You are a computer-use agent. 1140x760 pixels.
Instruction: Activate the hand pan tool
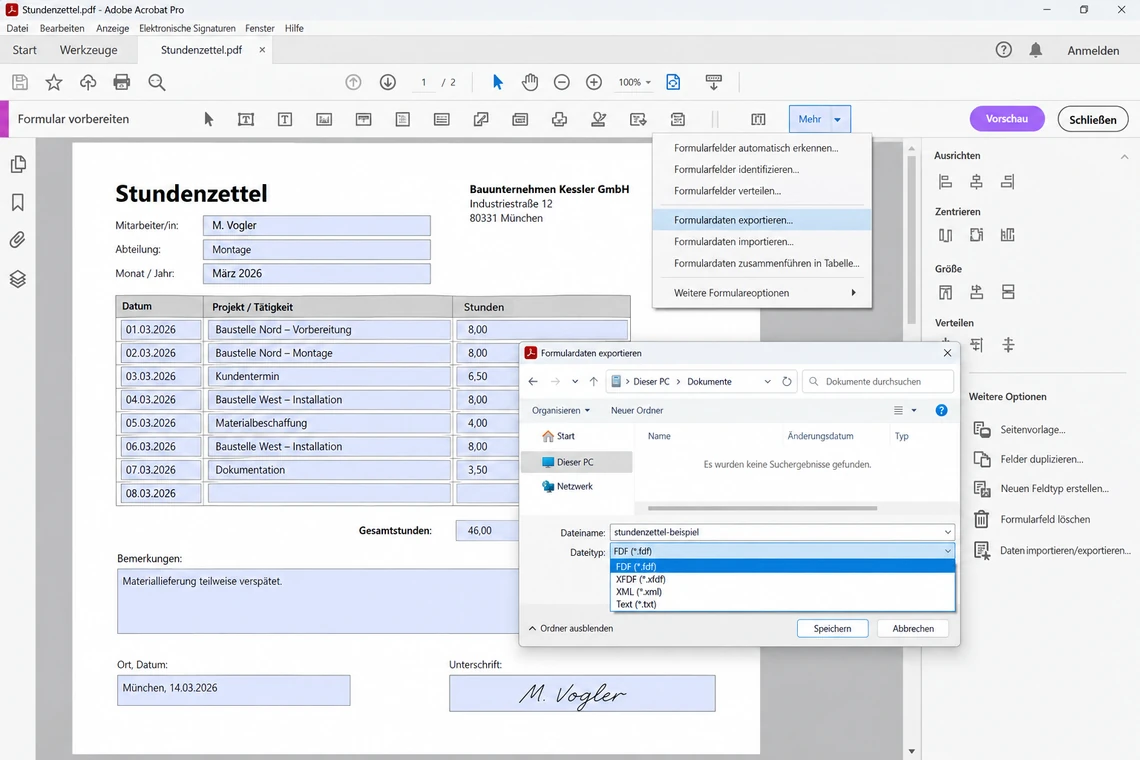point(529,82)
